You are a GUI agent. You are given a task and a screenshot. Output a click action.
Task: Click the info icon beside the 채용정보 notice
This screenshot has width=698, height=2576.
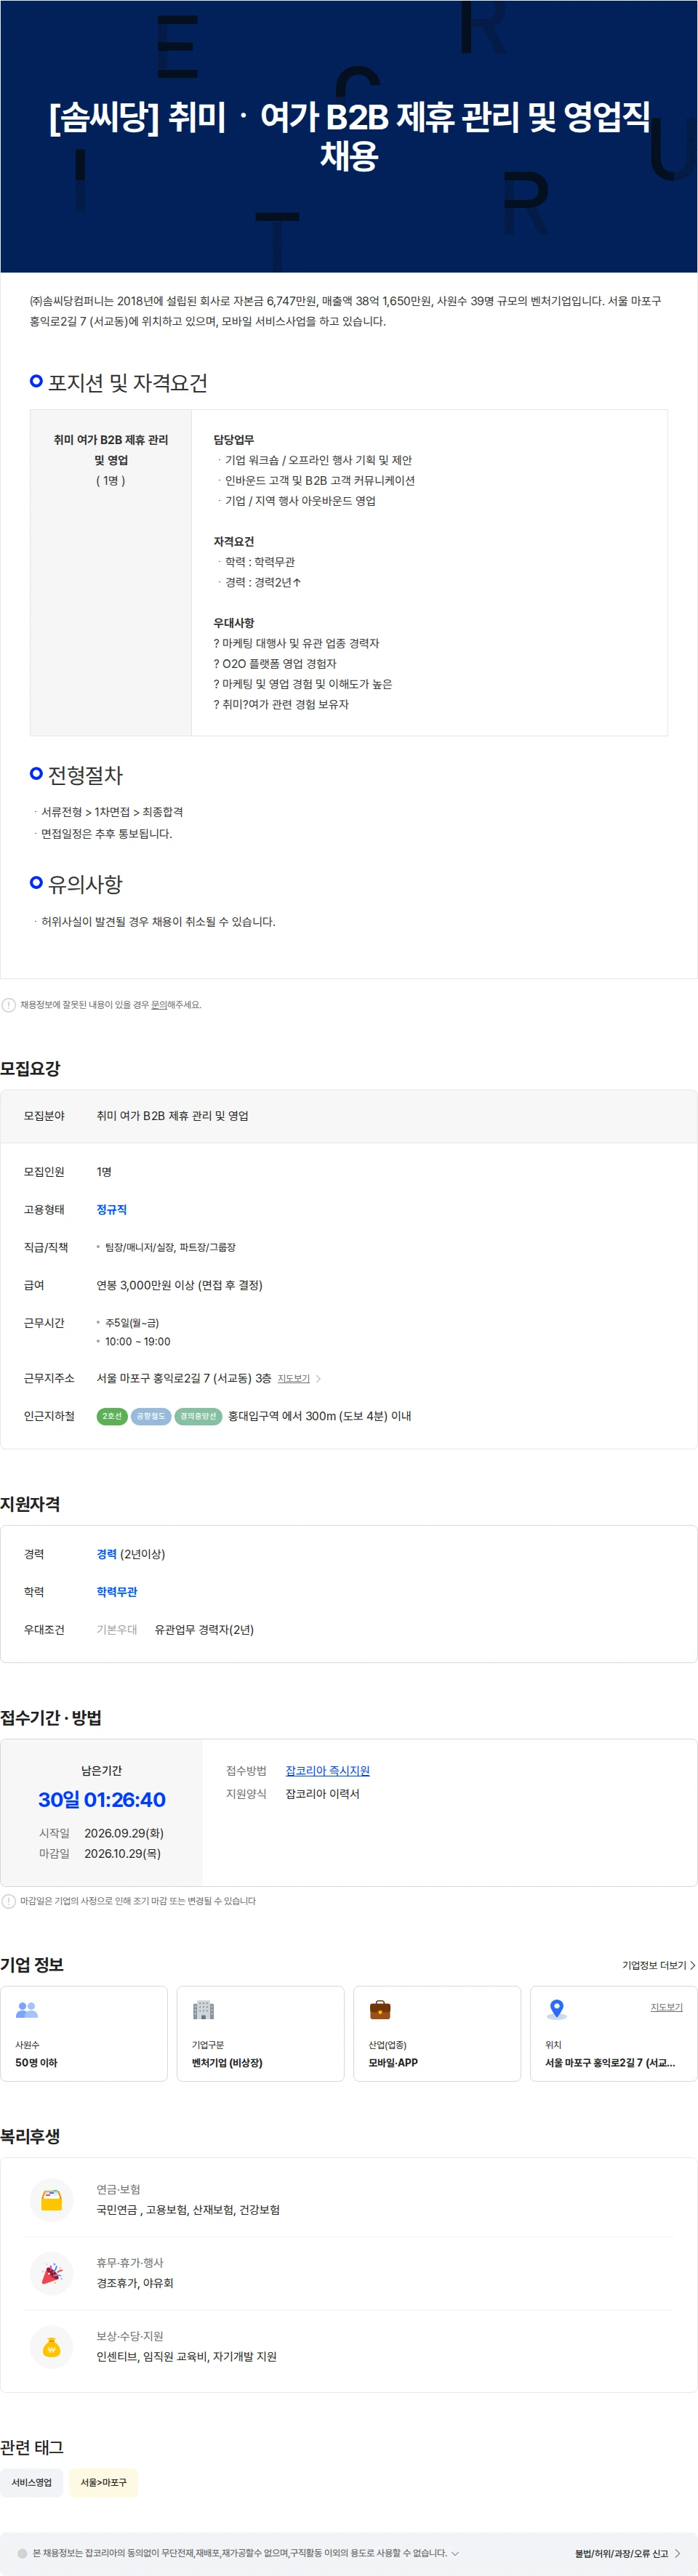[x=9, y=1005]
